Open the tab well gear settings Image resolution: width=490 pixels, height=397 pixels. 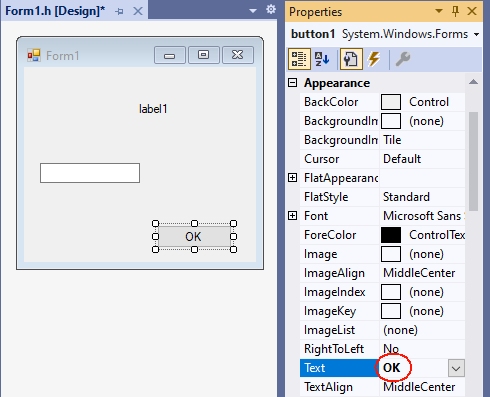tap(271, 9)
